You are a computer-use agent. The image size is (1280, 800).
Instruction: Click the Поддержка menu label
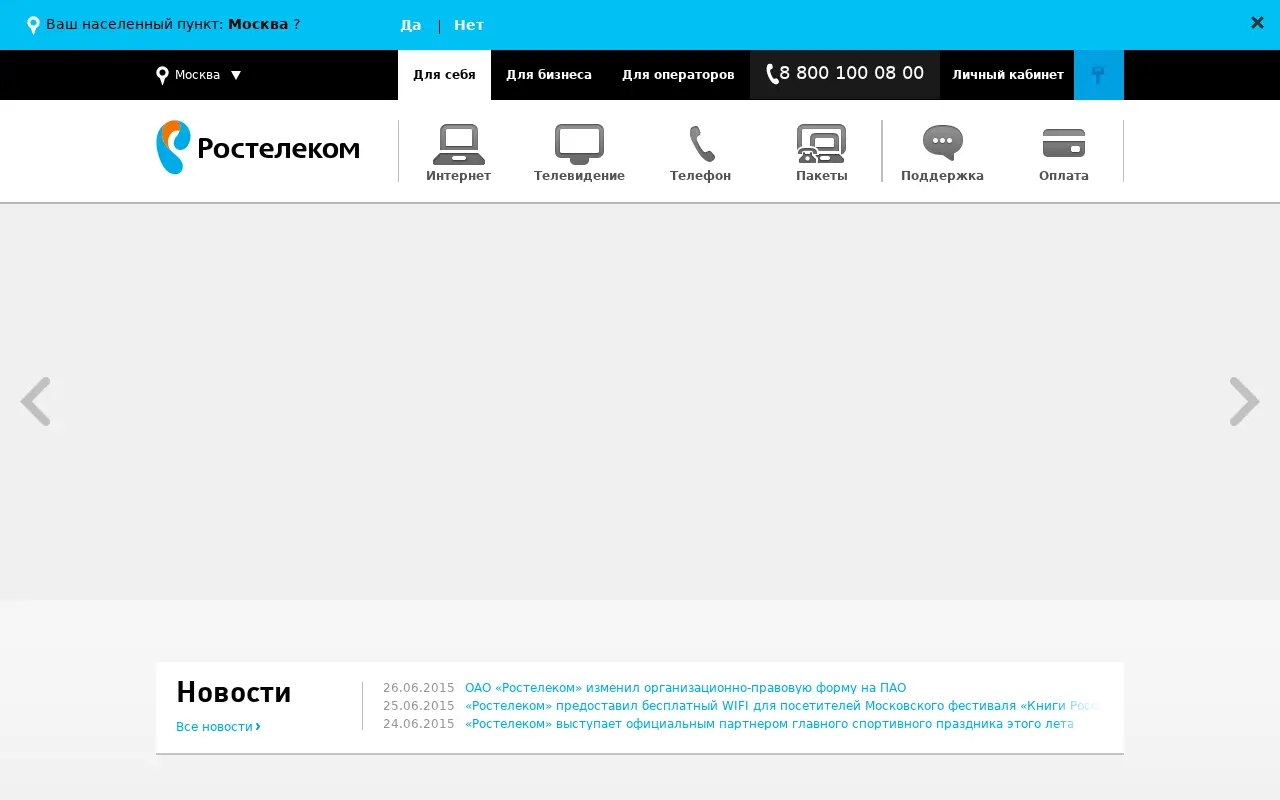pos(942,176)
